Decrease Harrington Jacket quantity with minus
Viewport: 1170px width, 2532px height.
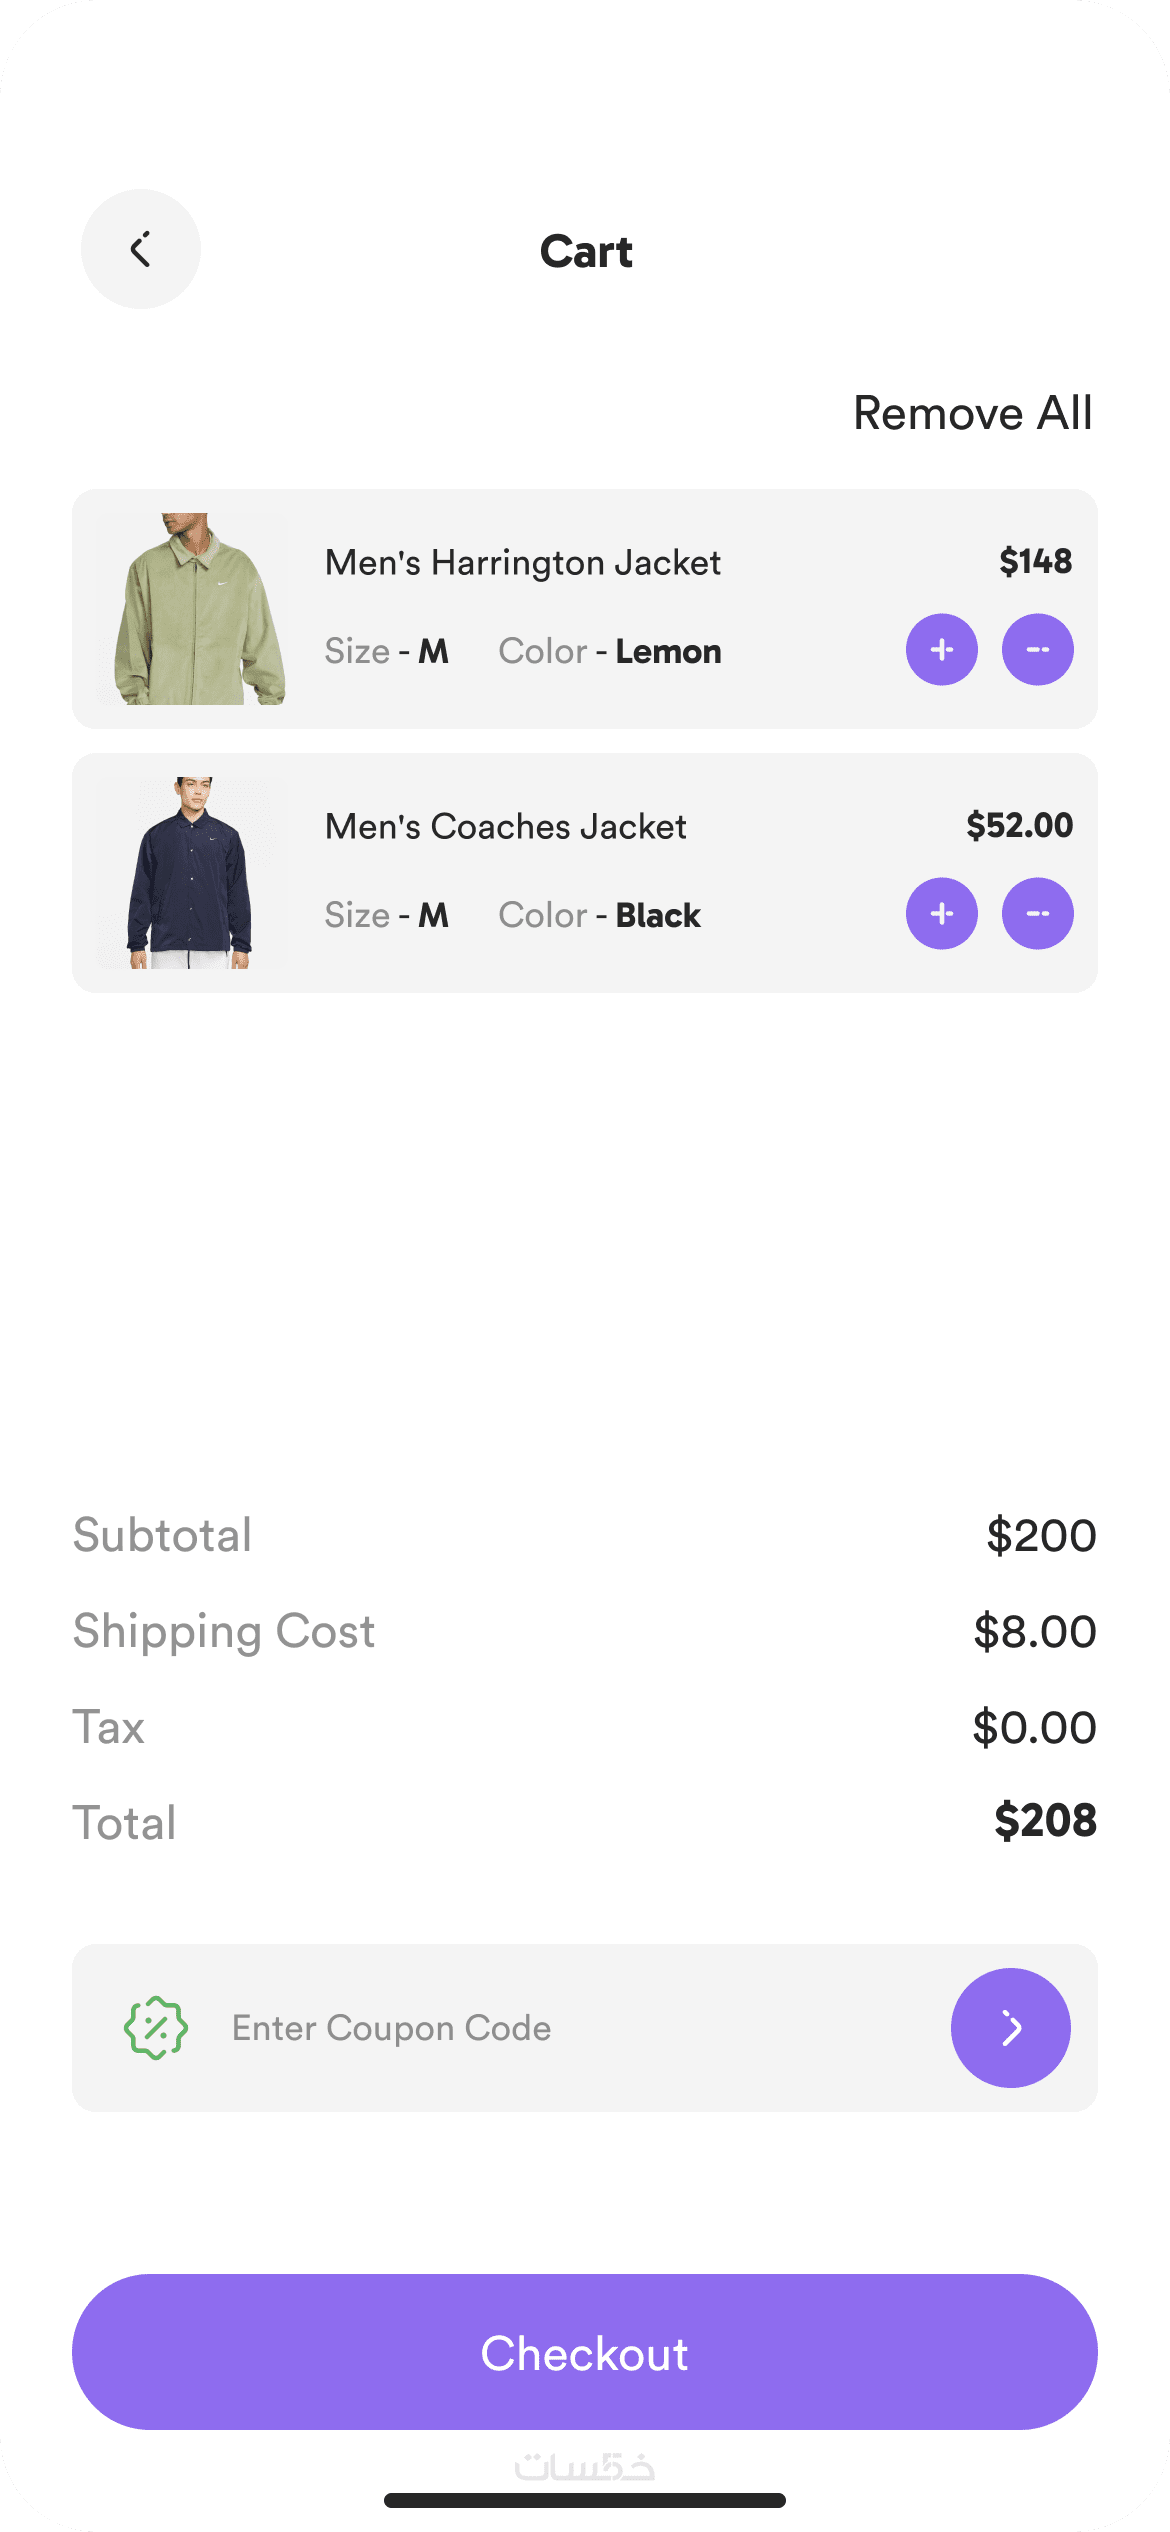point(1037,650)
